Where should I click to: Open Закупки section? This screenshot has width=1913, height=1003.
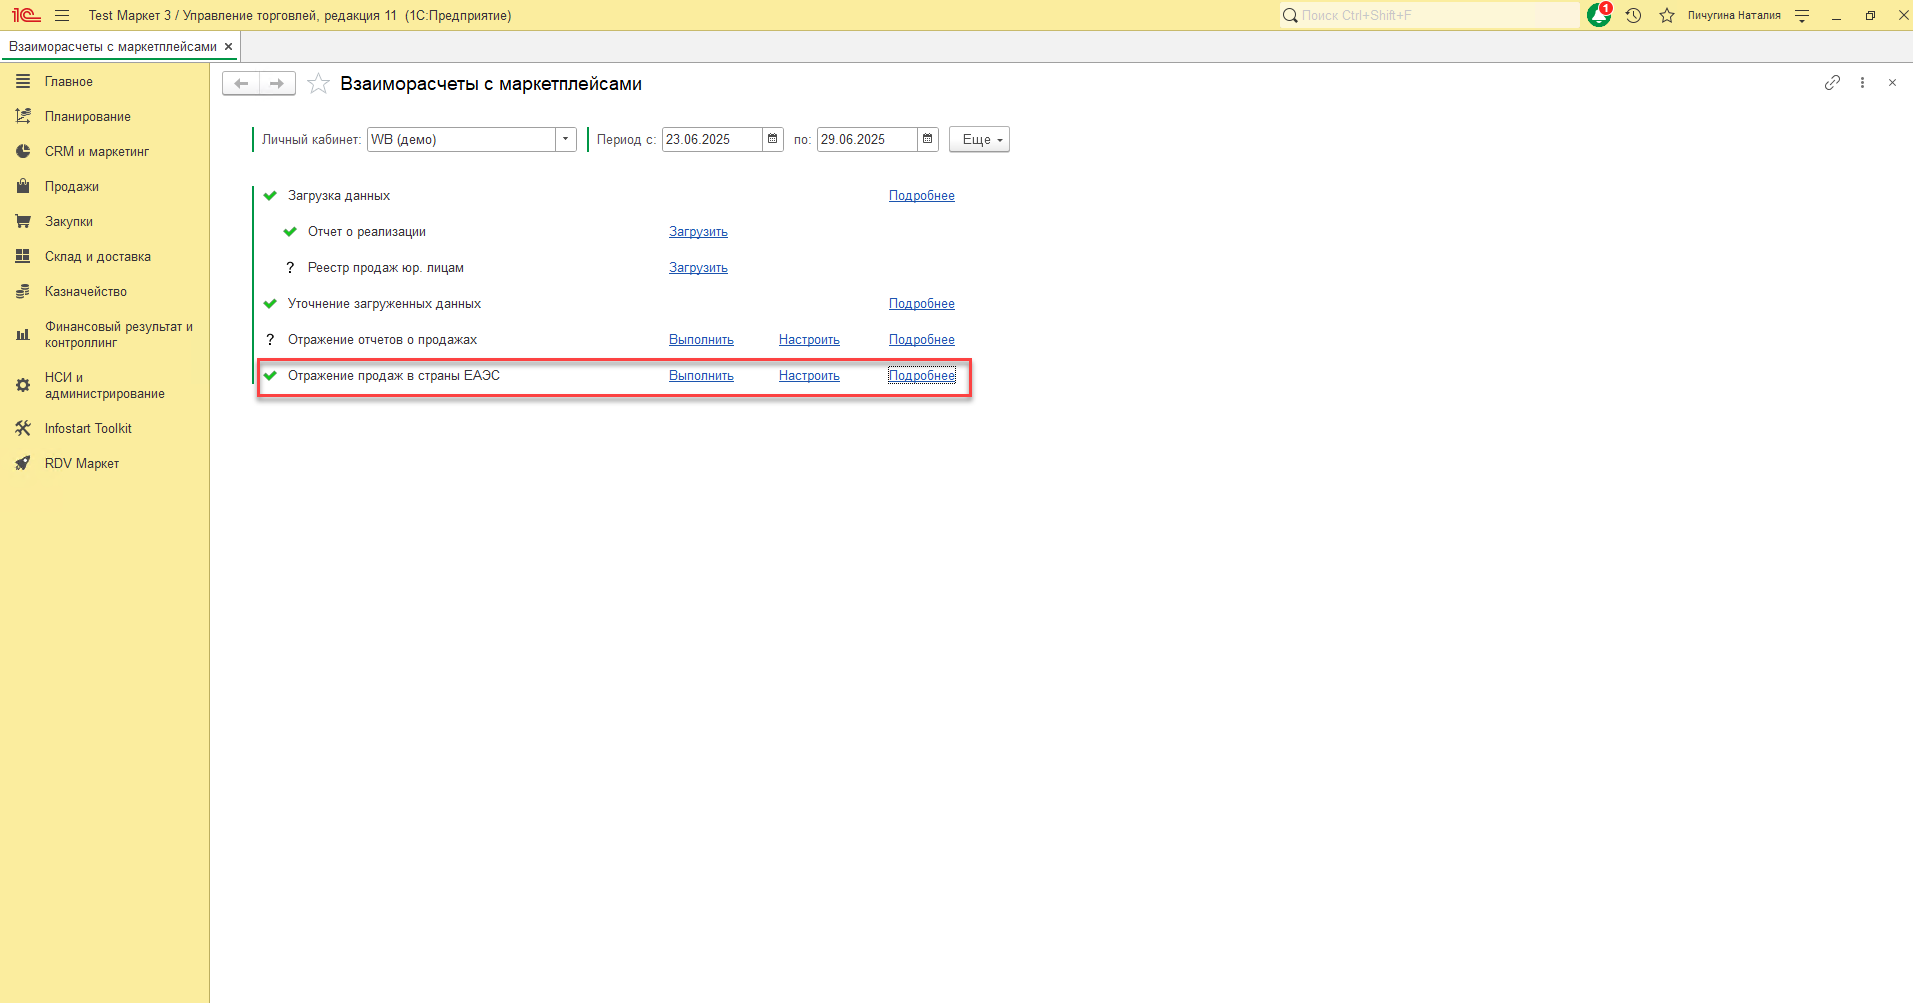coord(105,222)
